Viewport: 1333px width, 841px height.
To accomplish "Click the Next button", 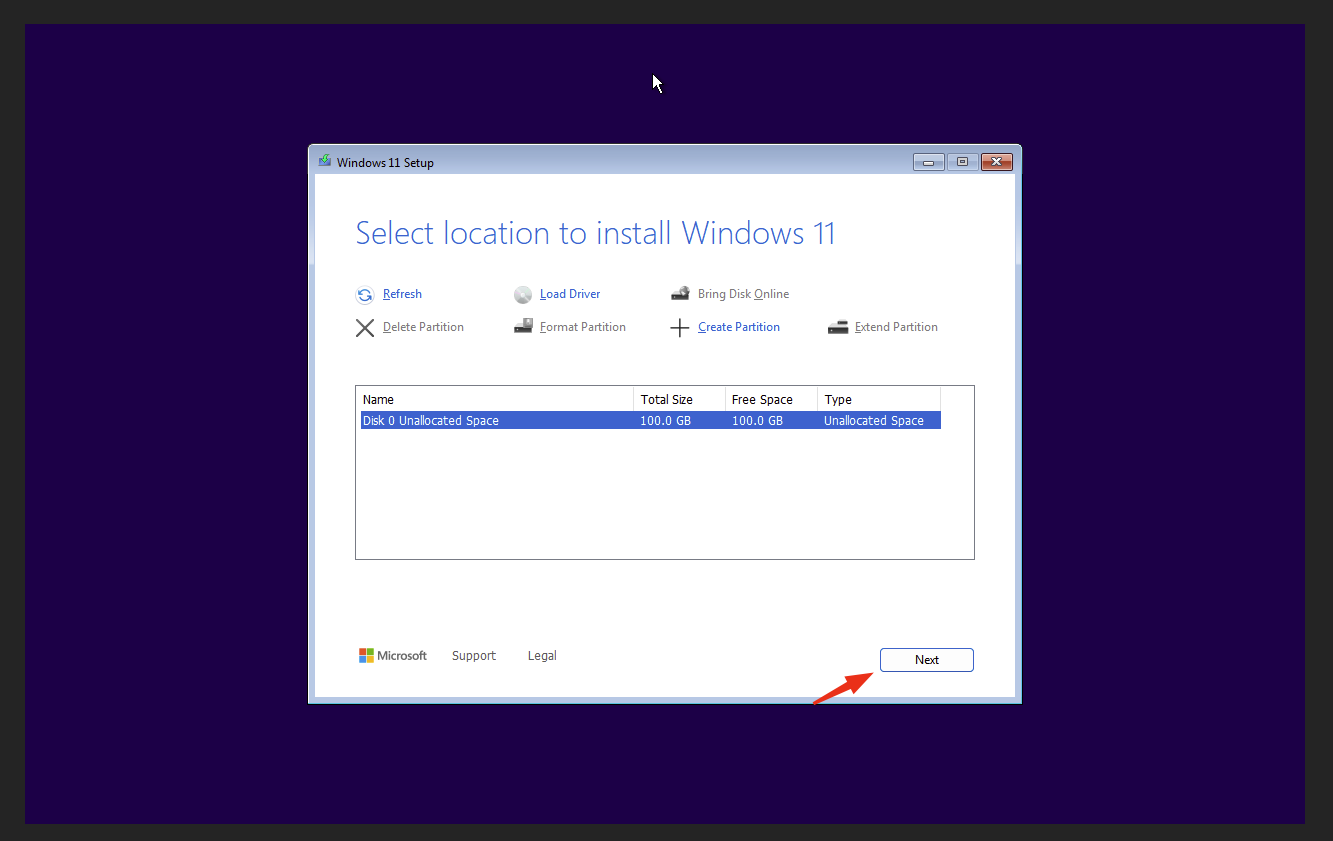I will pos(926,660).
